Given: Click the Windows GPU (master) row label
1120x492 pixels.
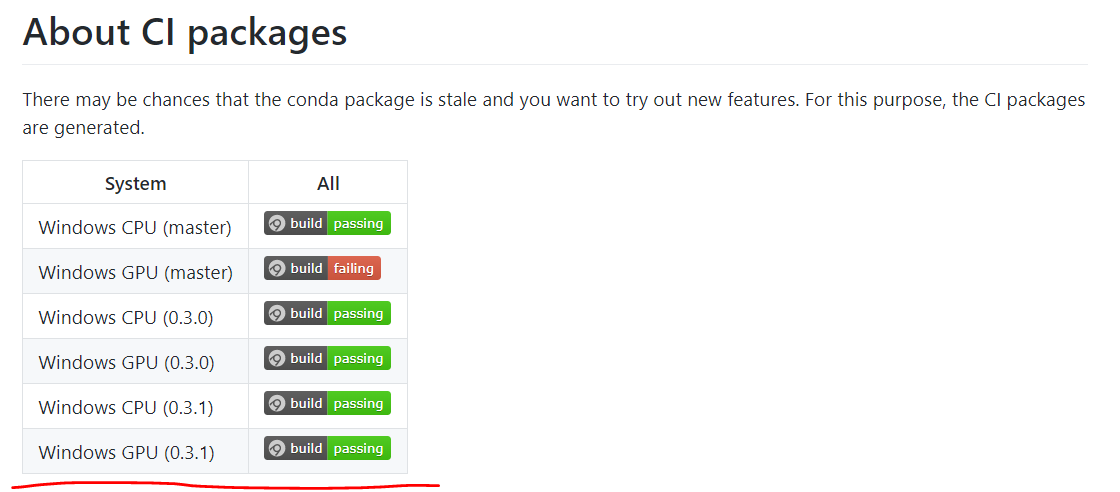Looking at the screenshot, I should 136,273.
